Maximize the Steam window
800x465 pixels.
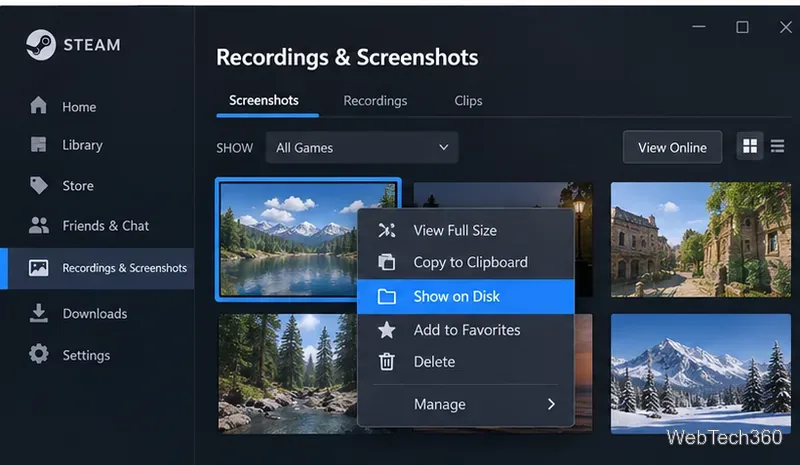[742, 27]
